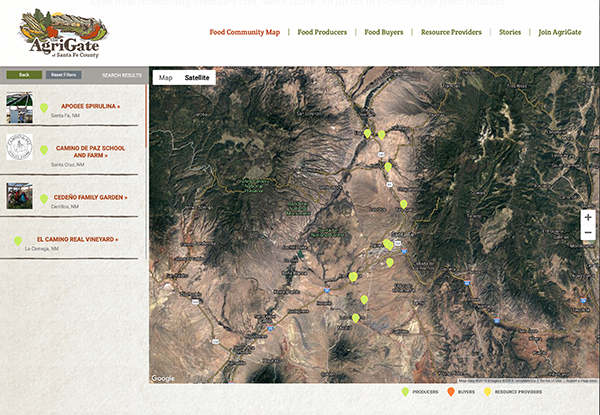Image resolution: width=600 pixels, height=415 pixels.
Task: Click the green pin beside El Camino Real Vineyard
Action: point(18,241)
